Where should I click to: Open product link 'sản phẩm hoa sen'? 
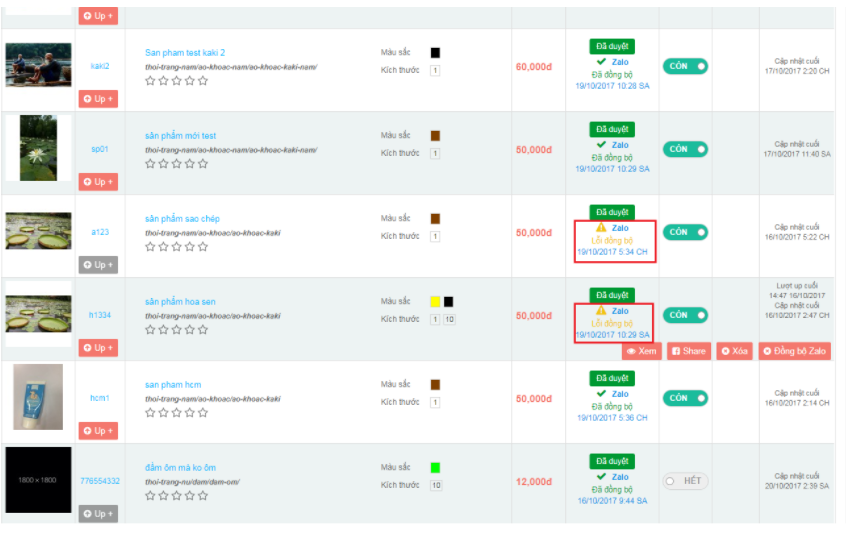(x=180, y=302)
